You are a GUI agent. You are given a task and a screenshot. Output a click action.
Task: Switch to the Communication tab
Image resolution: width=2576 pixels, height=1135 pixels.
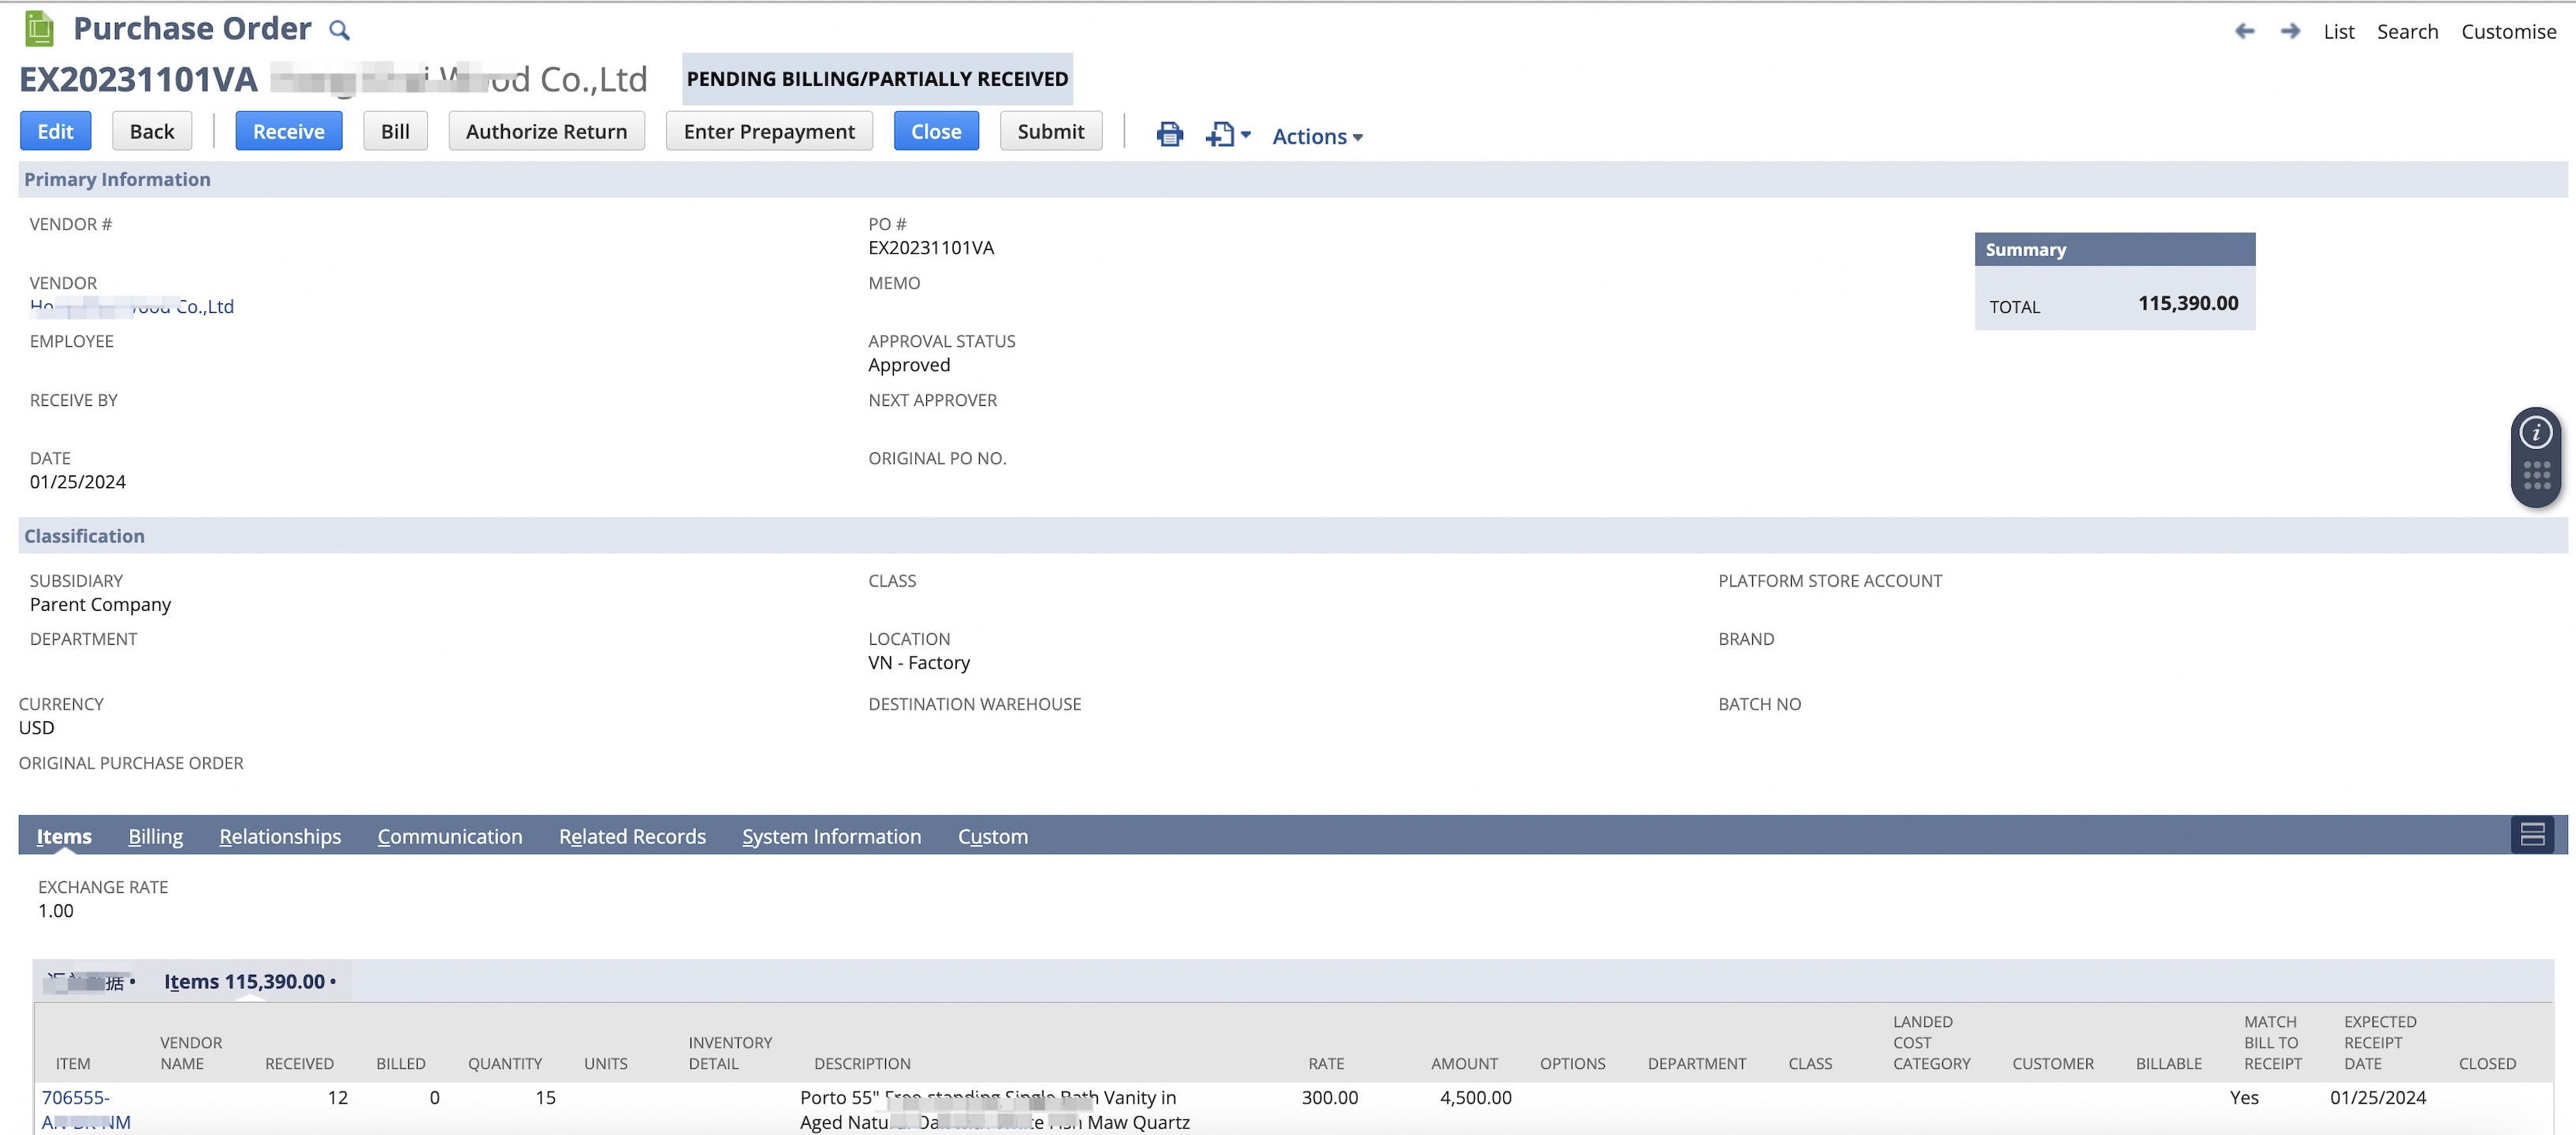(x=450, y=836)
